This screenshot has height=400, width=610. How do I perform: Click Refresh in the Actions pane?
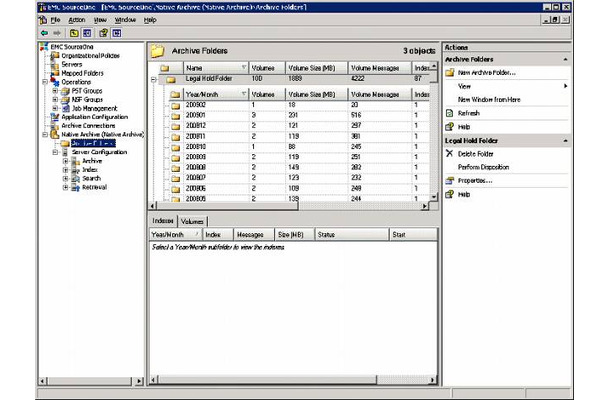468,113
